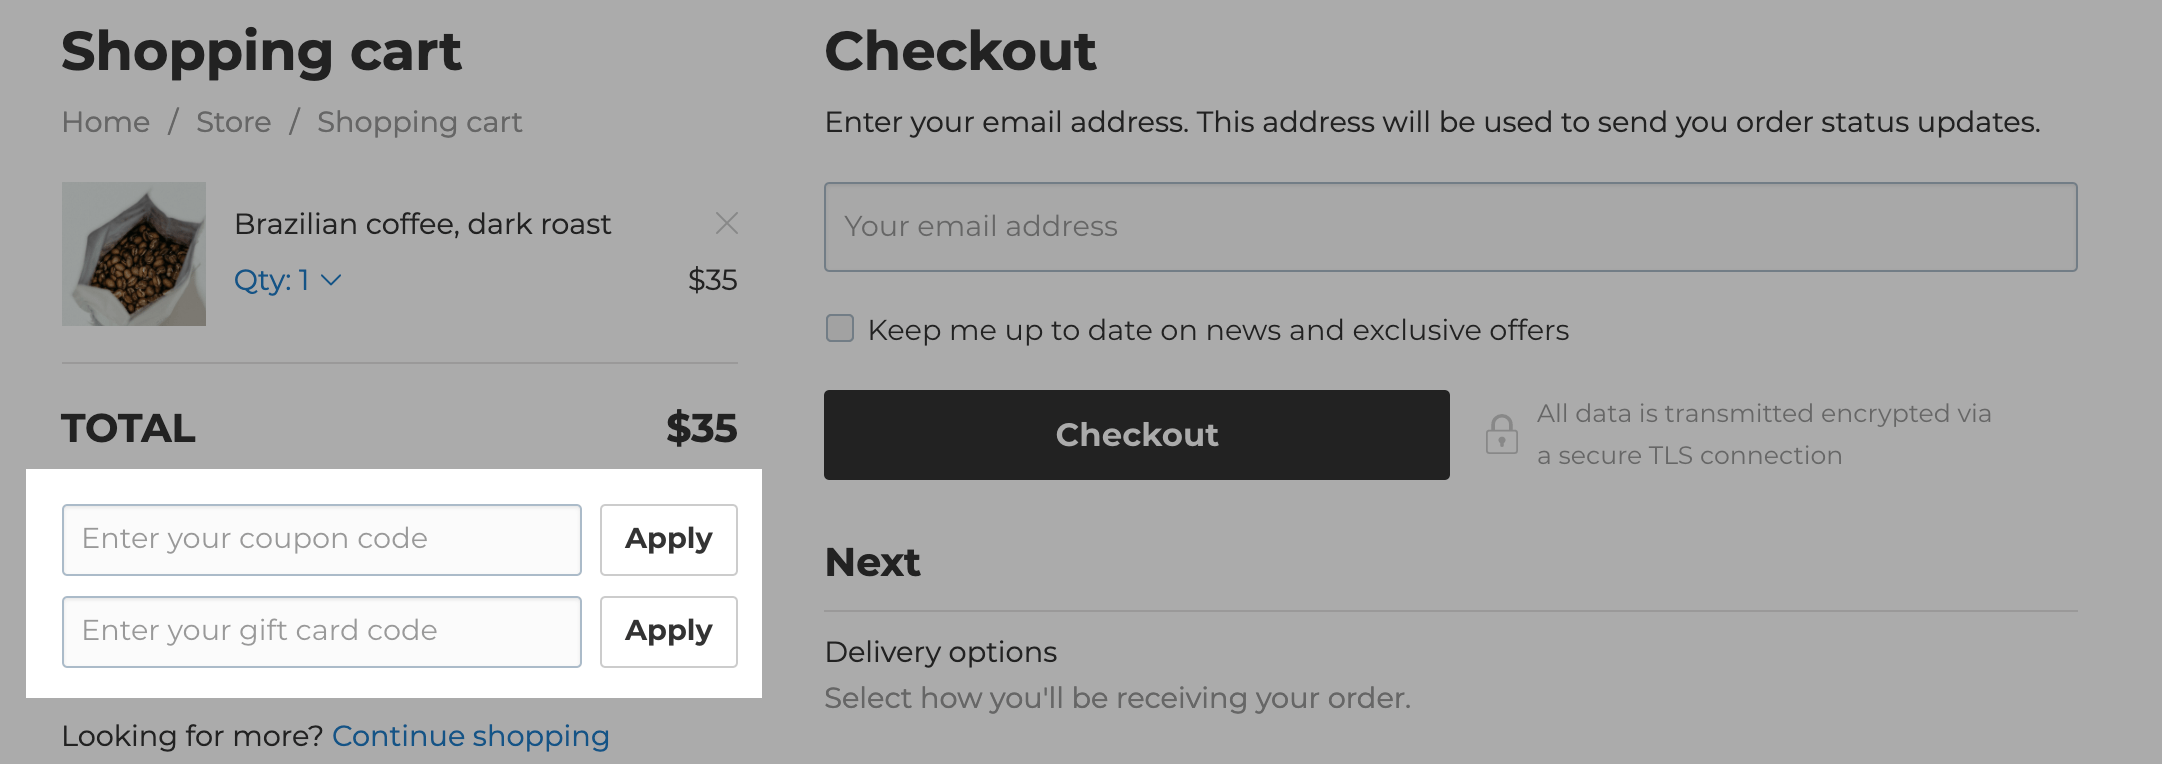2162x764 pixels.
Task: Click the Brazilian coffee product thumbnail
Action: pos(134,254)
